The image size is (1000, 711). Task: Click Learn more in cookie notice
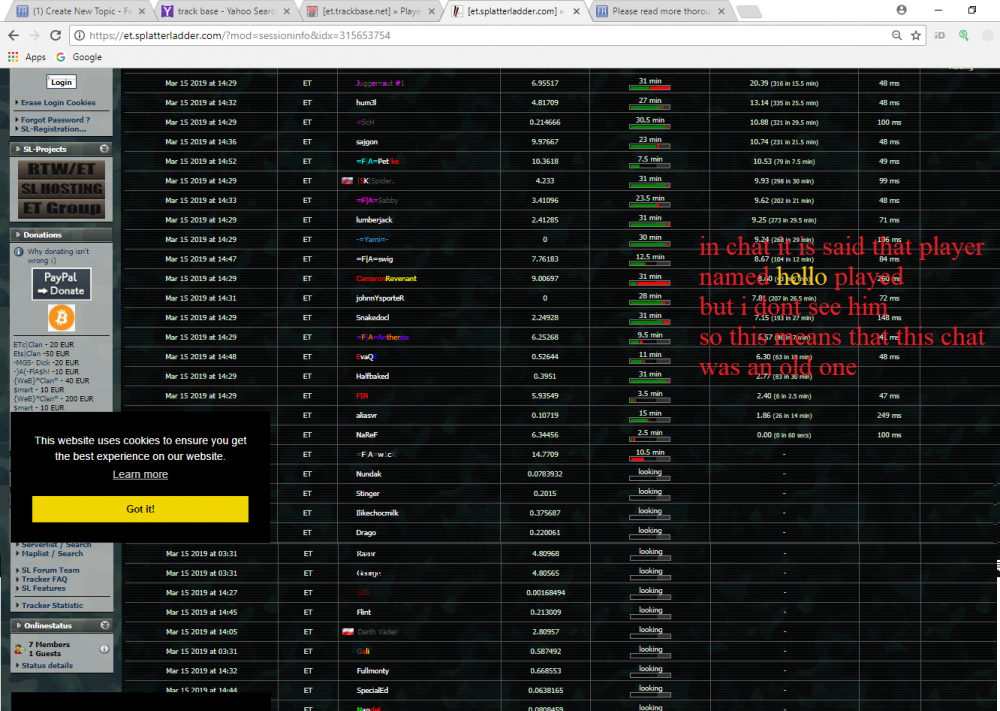point(140,474)
